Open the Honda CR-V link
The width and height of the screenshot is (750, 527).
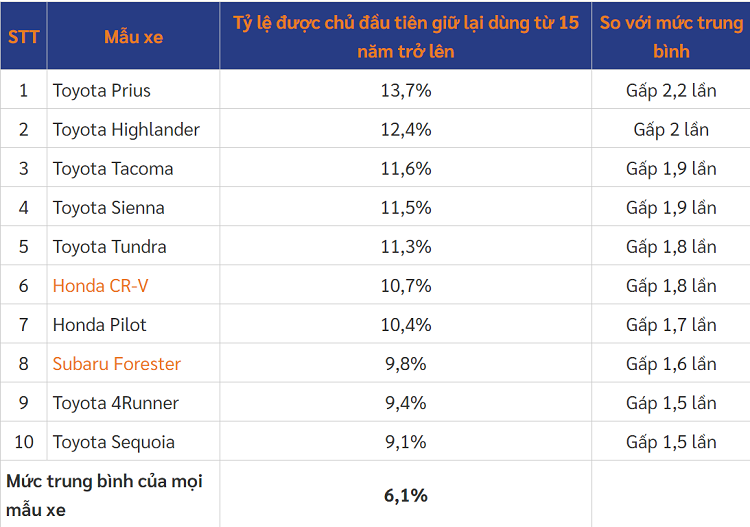pyautogui.click(x=100, y=286)
